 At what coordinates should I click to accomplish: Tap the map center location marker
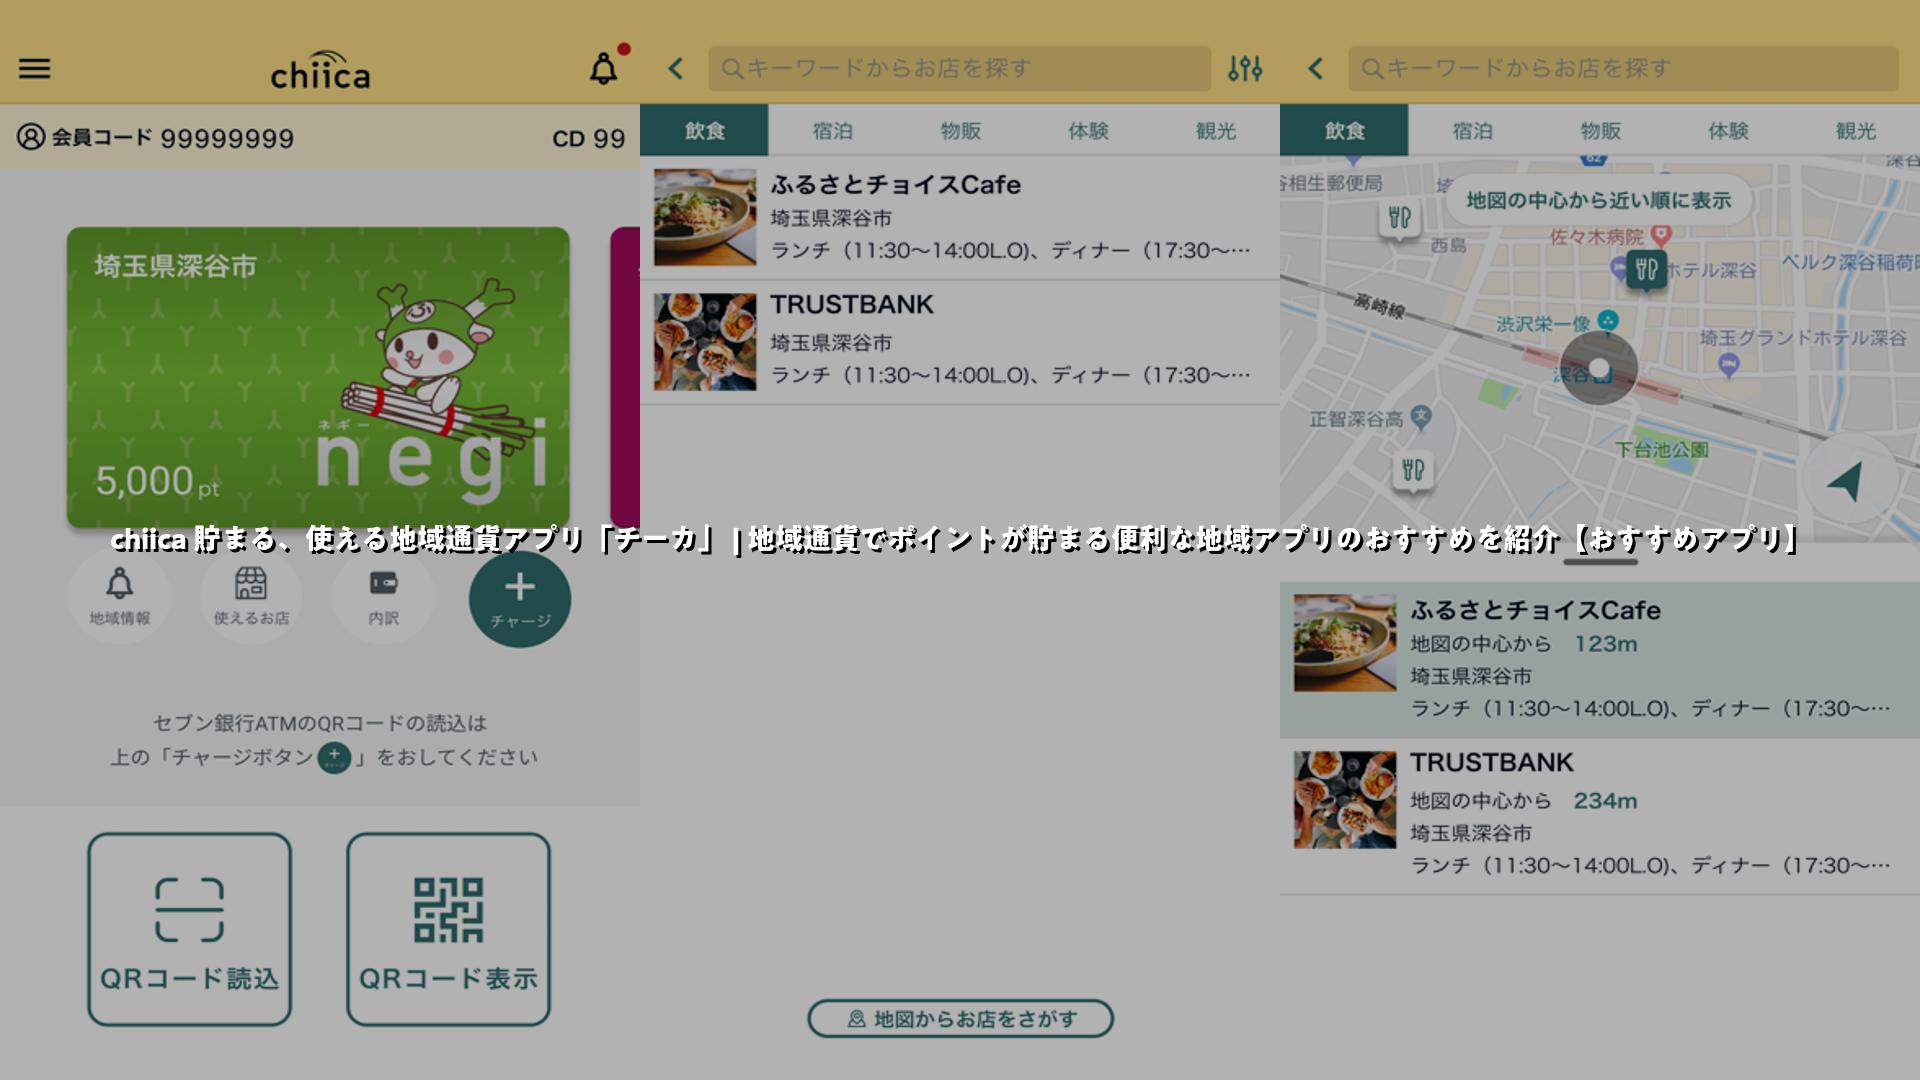coord(1599,368)
